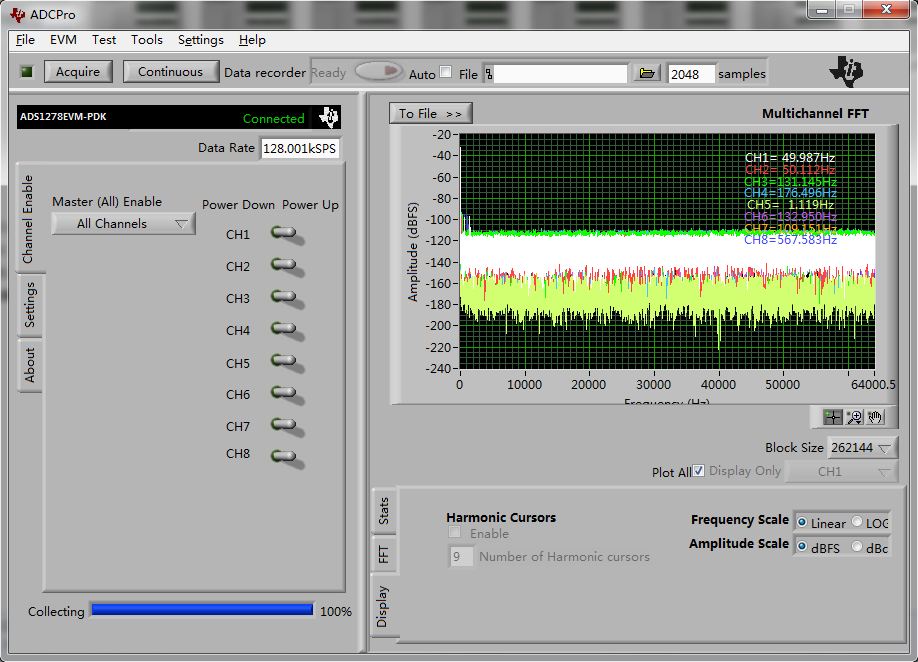Click the Collecting progress bar

[202, 610]
